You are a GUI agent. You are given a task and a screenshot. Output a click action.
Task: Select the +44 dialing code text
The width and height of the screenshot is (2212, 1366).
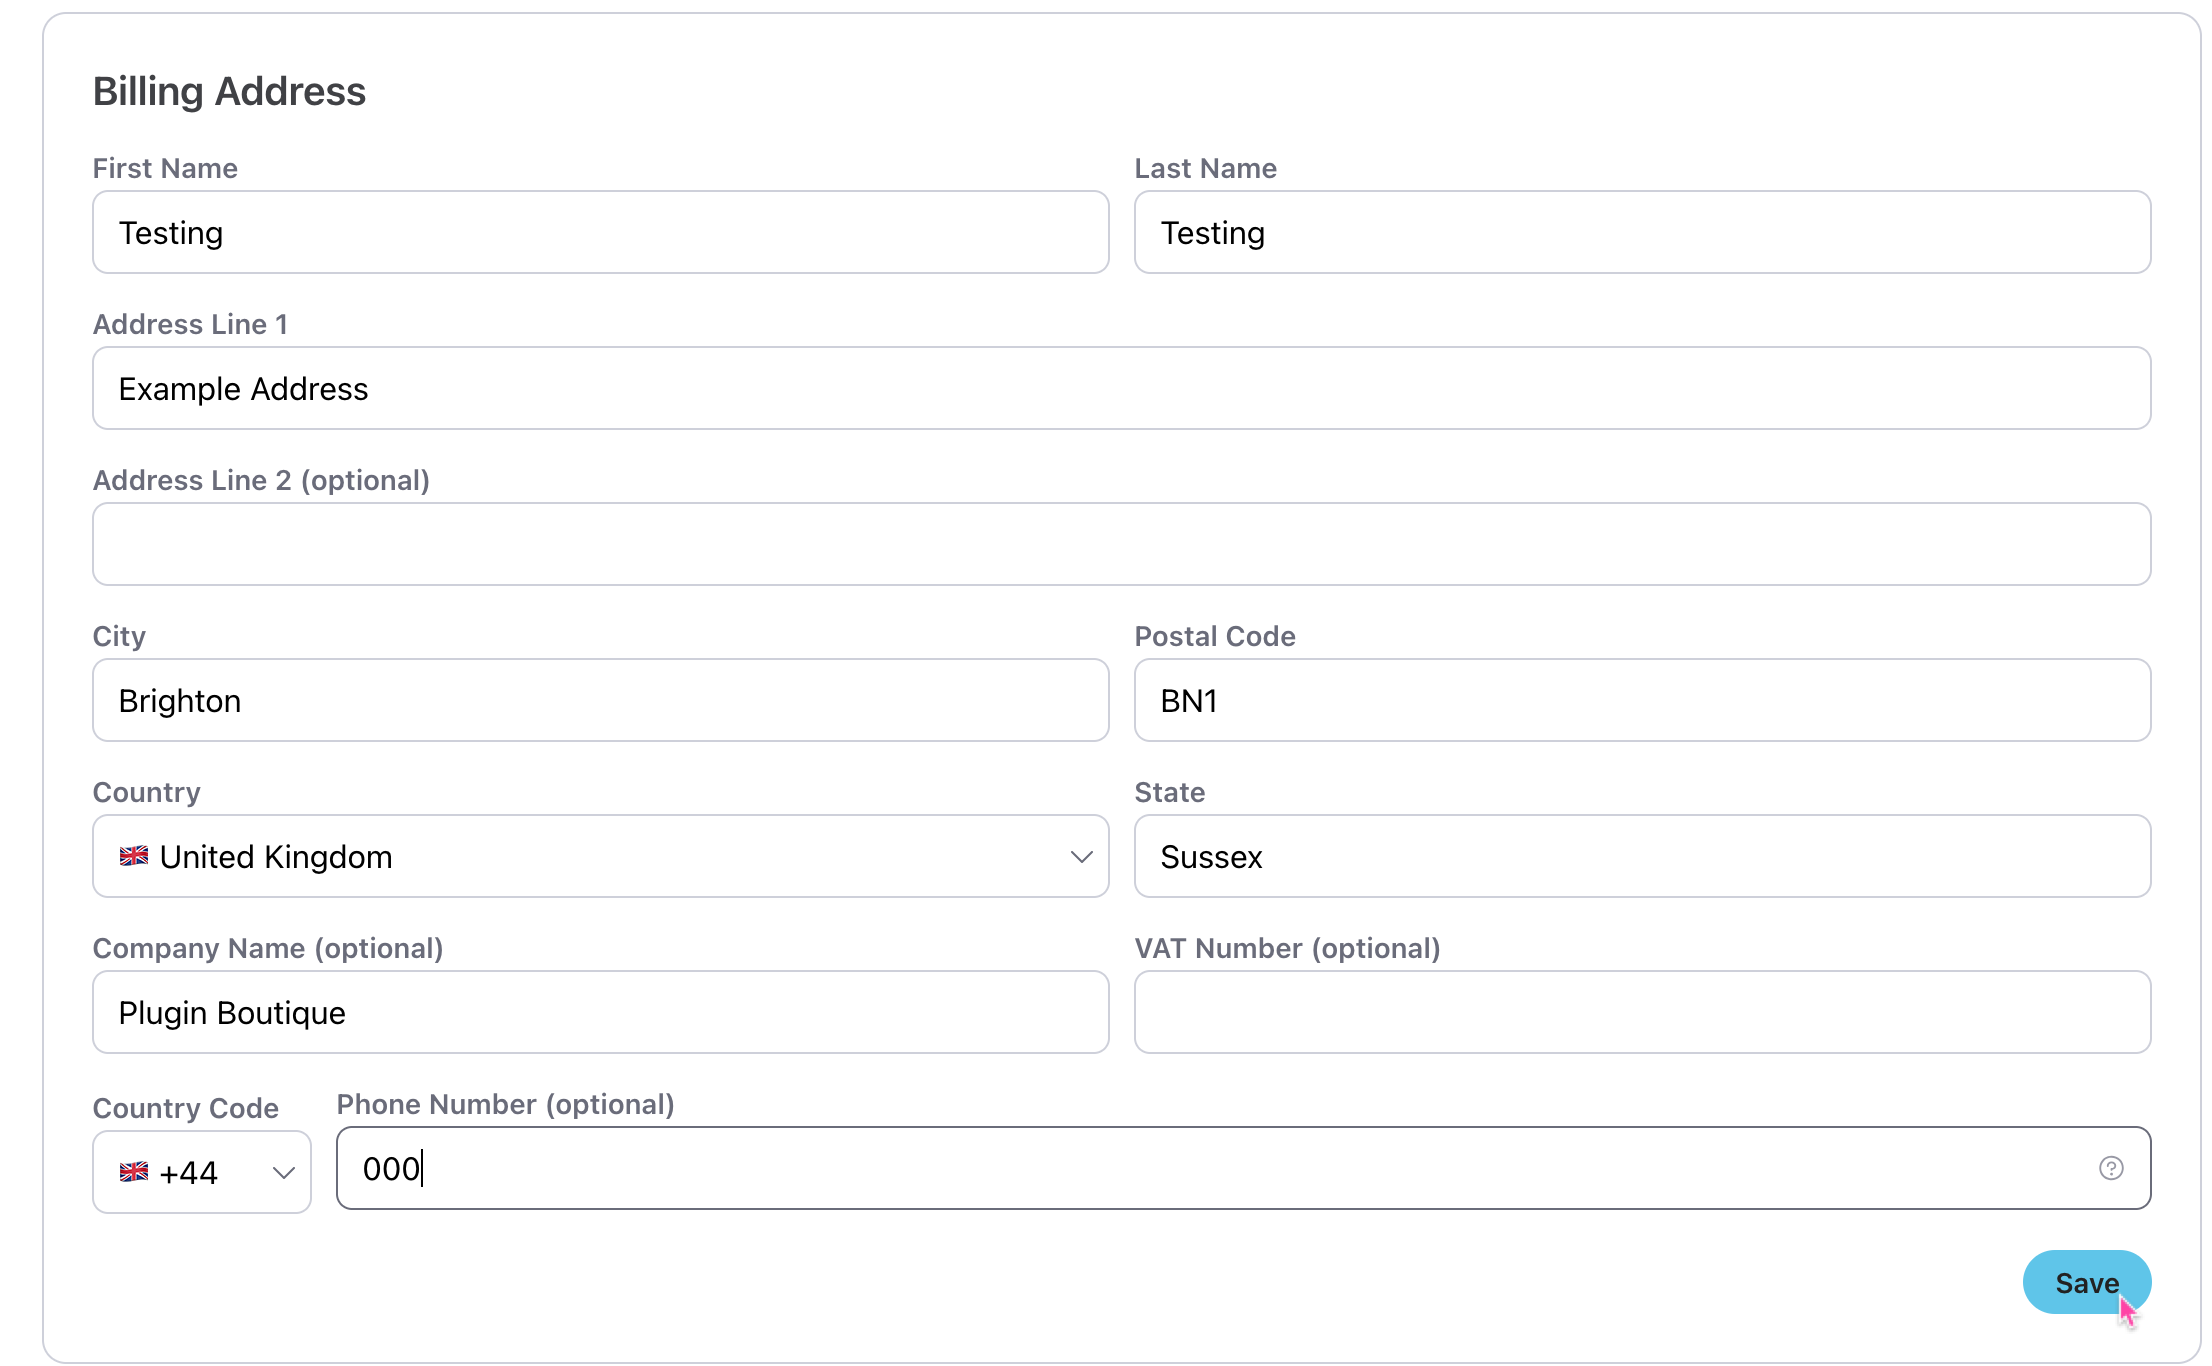click(x=188, y=1172)
